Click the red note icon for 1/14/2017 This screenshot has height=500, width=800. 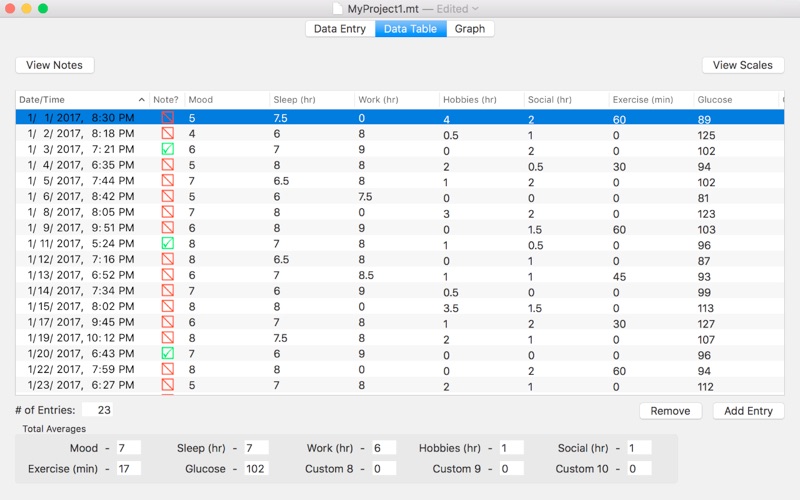[x=167, y=290]
